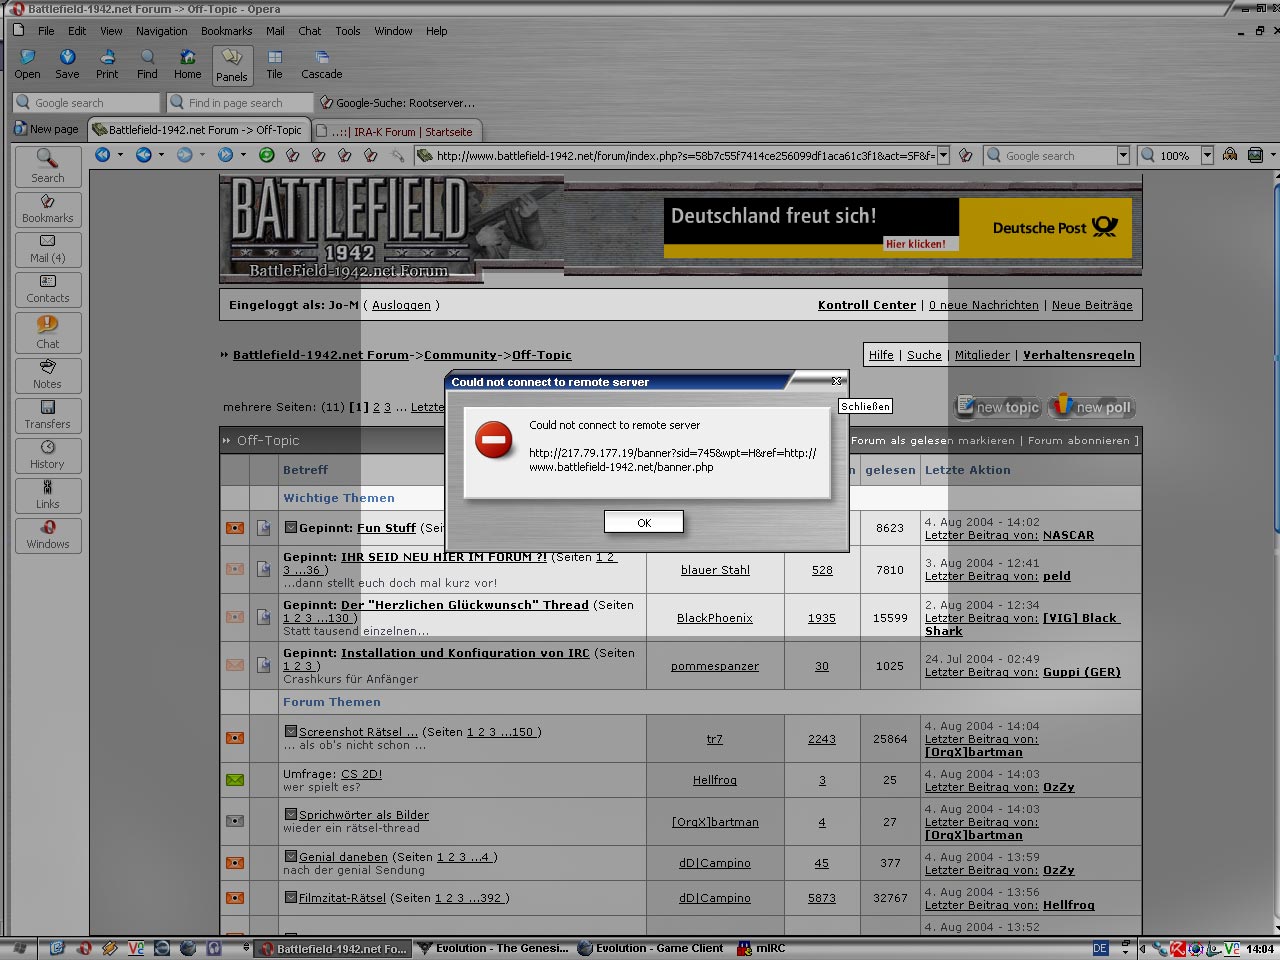Click the new poll button
This screenshot has height=960, width=1280.
[x=1090, y=406]
